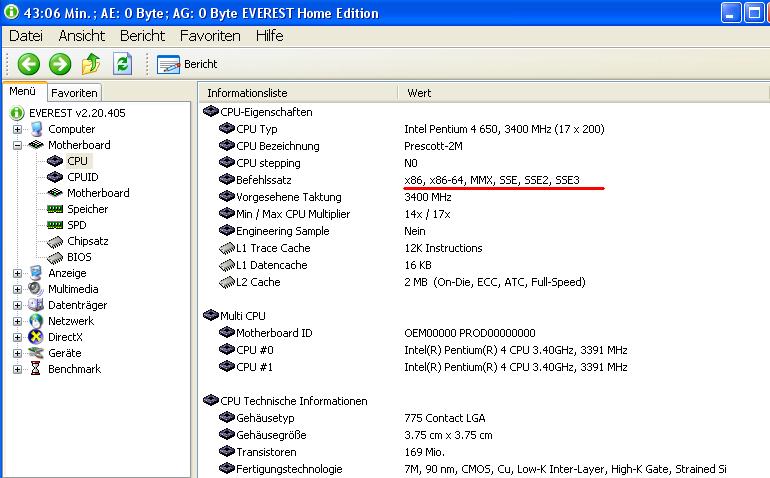Open the Ansicht menu

coord(81,35)
